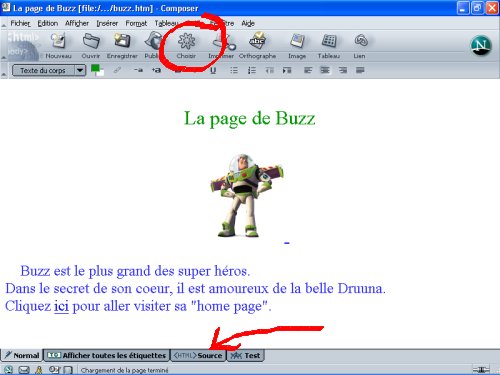Collapse the menu bar grippy handle
The height and width of the screenshot is (375, 500).
(x=4, y=24)
